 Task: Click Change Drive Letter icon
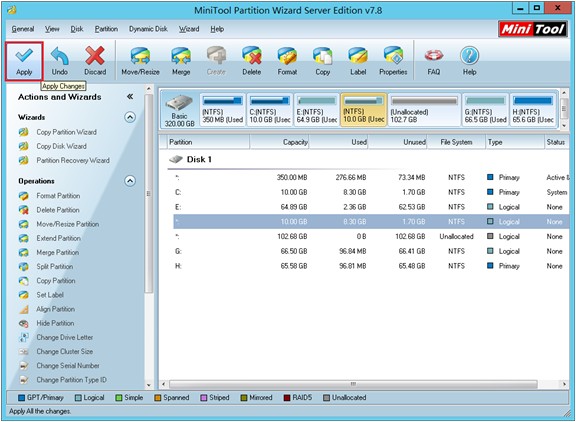tap(24, 338)
